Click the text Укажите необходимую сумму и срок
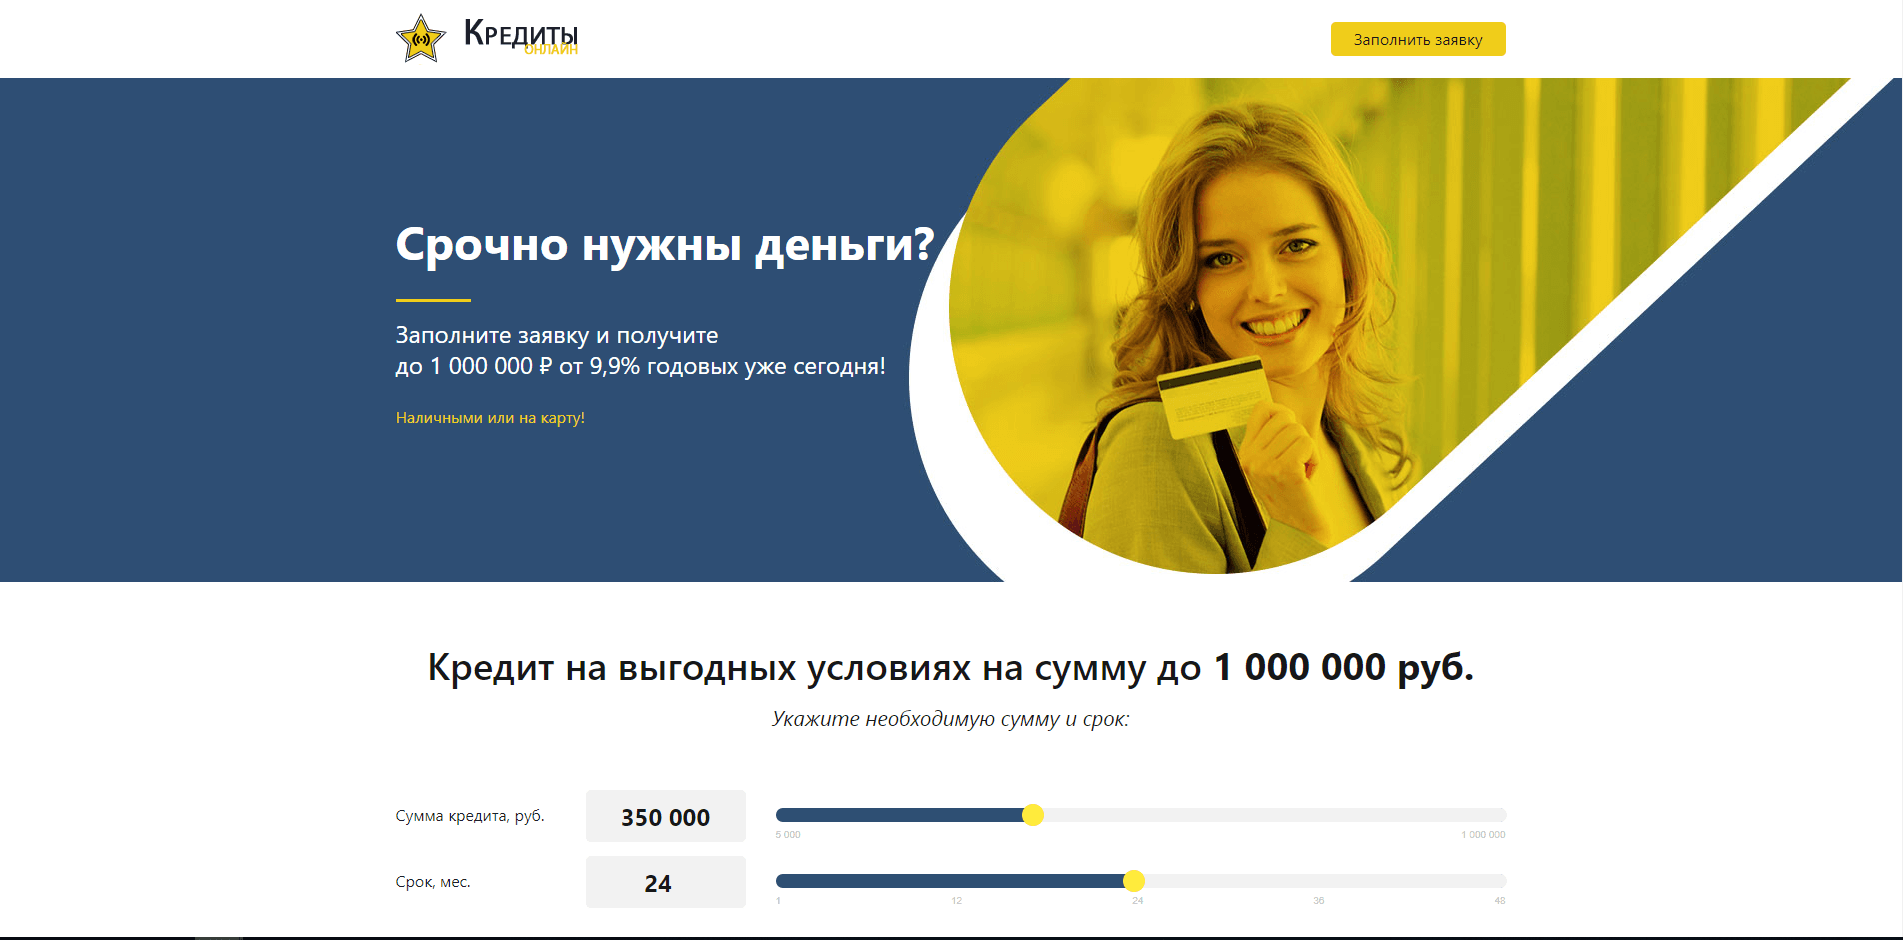 pos(951,716)
